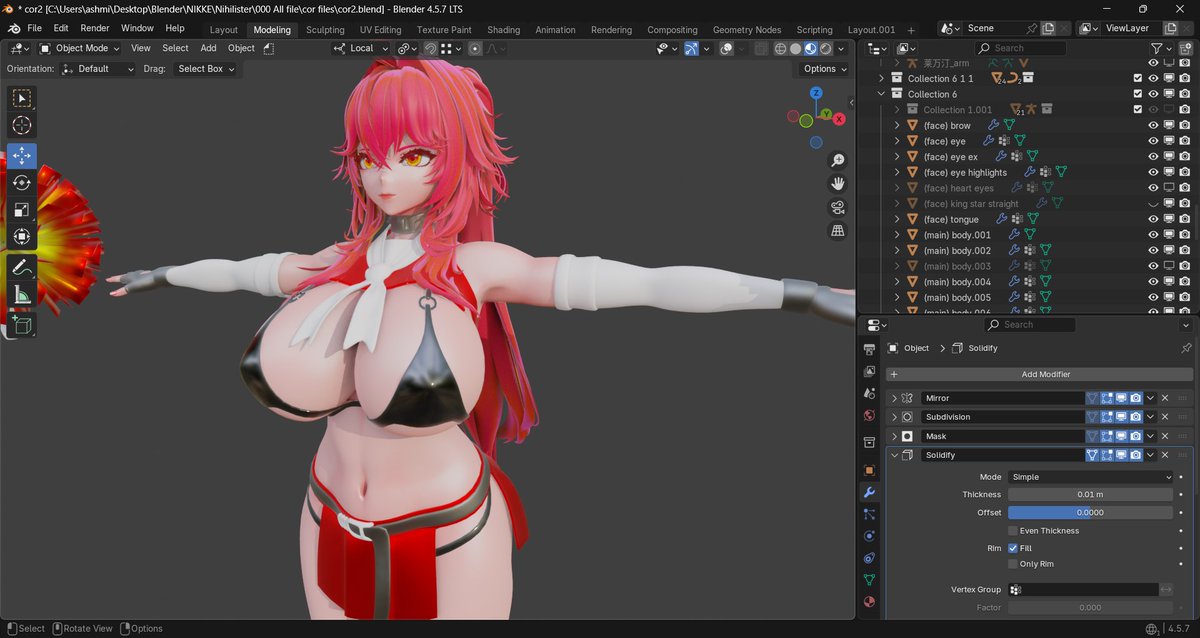Open the Modifiers properties tab wrench icon
This screenshot has width=1200, height=638.
click(868, 492)
